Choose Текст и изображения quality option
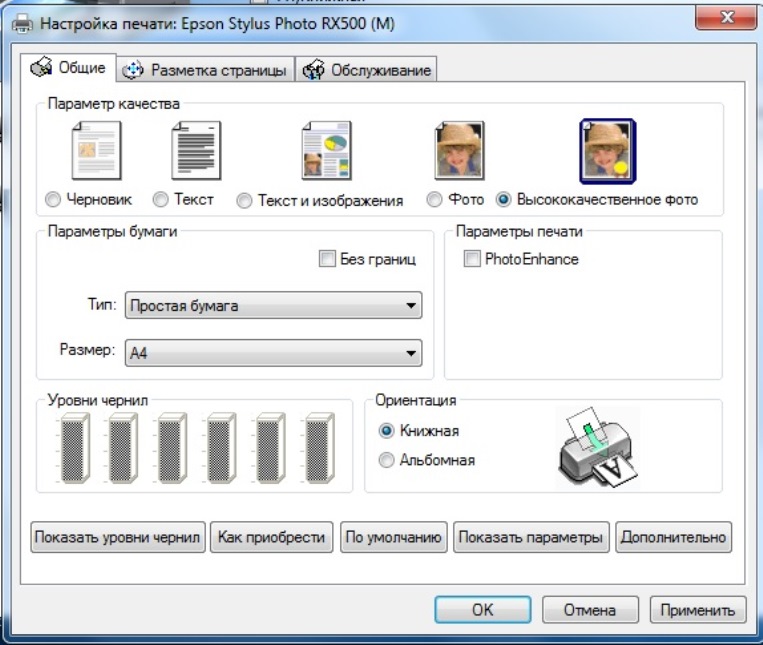 pyautogui.click(x=244, y=200)
